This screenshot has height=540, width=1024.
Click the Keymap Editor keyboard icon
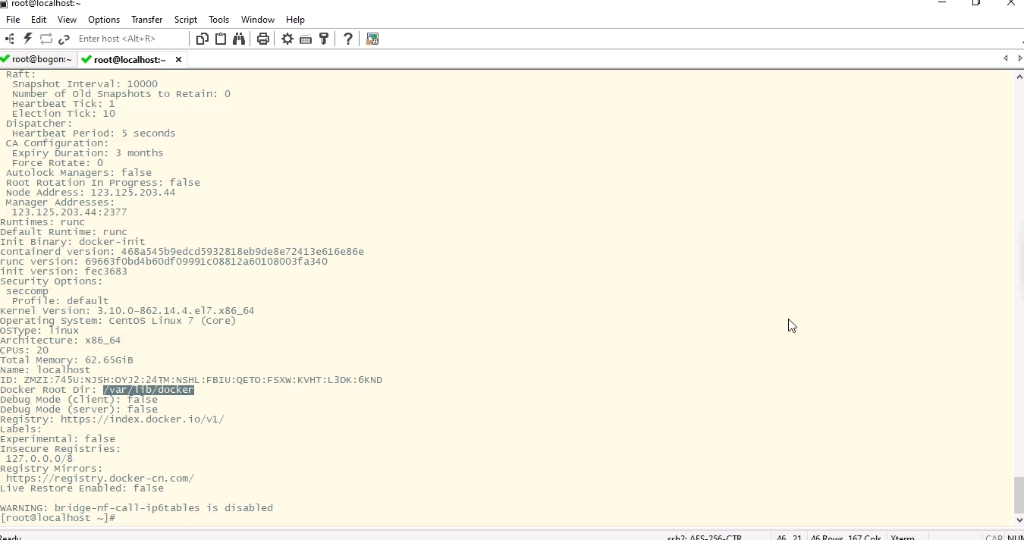click(306, 39)
